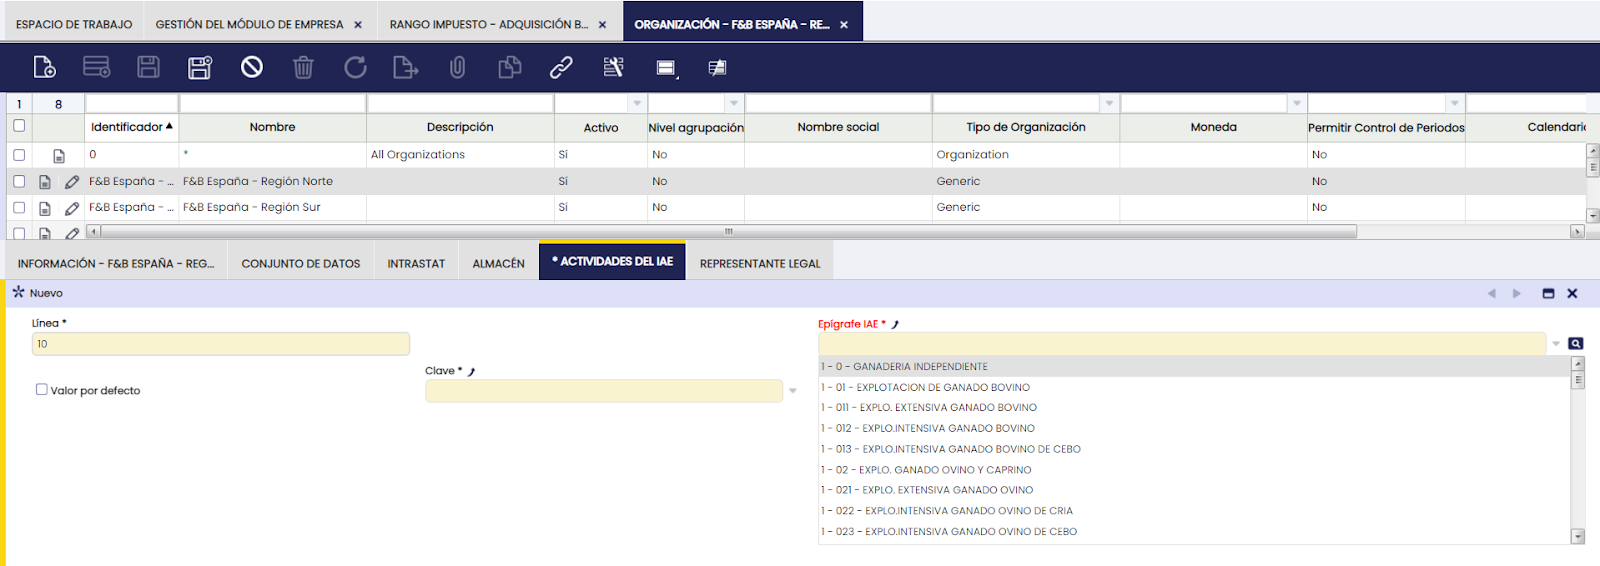Edit the Región Norte row in grid
The image size is (1600, 566).
72,182
